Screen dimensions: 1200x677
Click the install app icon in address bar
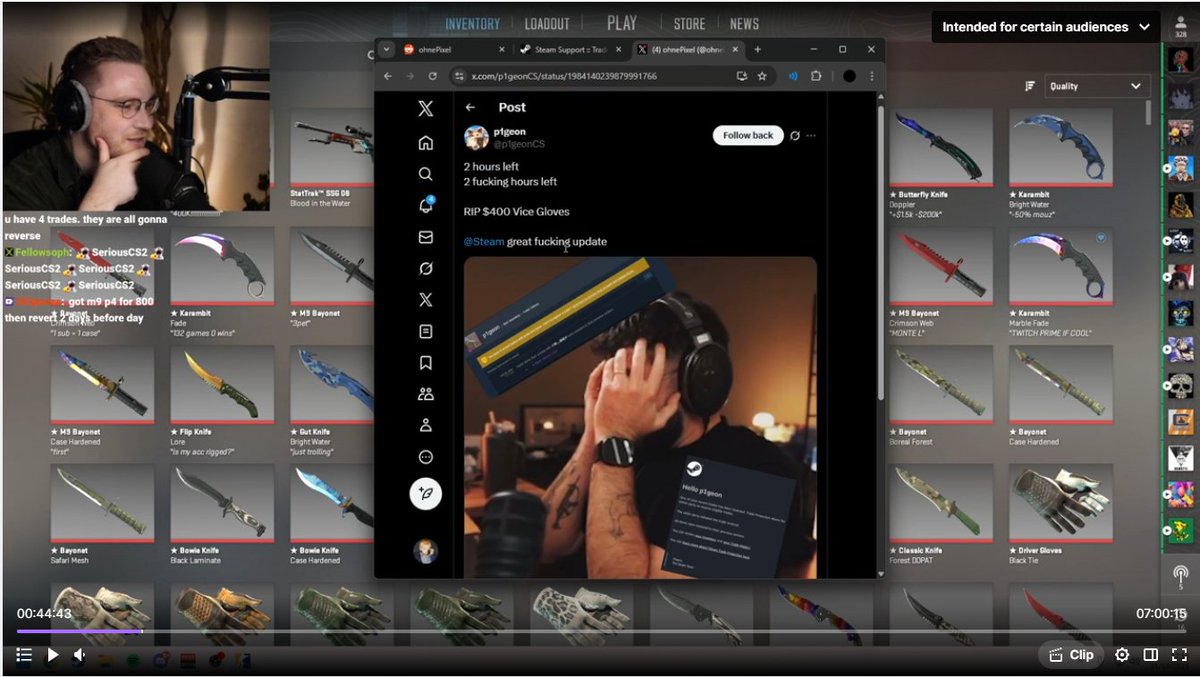pos(742,76)
